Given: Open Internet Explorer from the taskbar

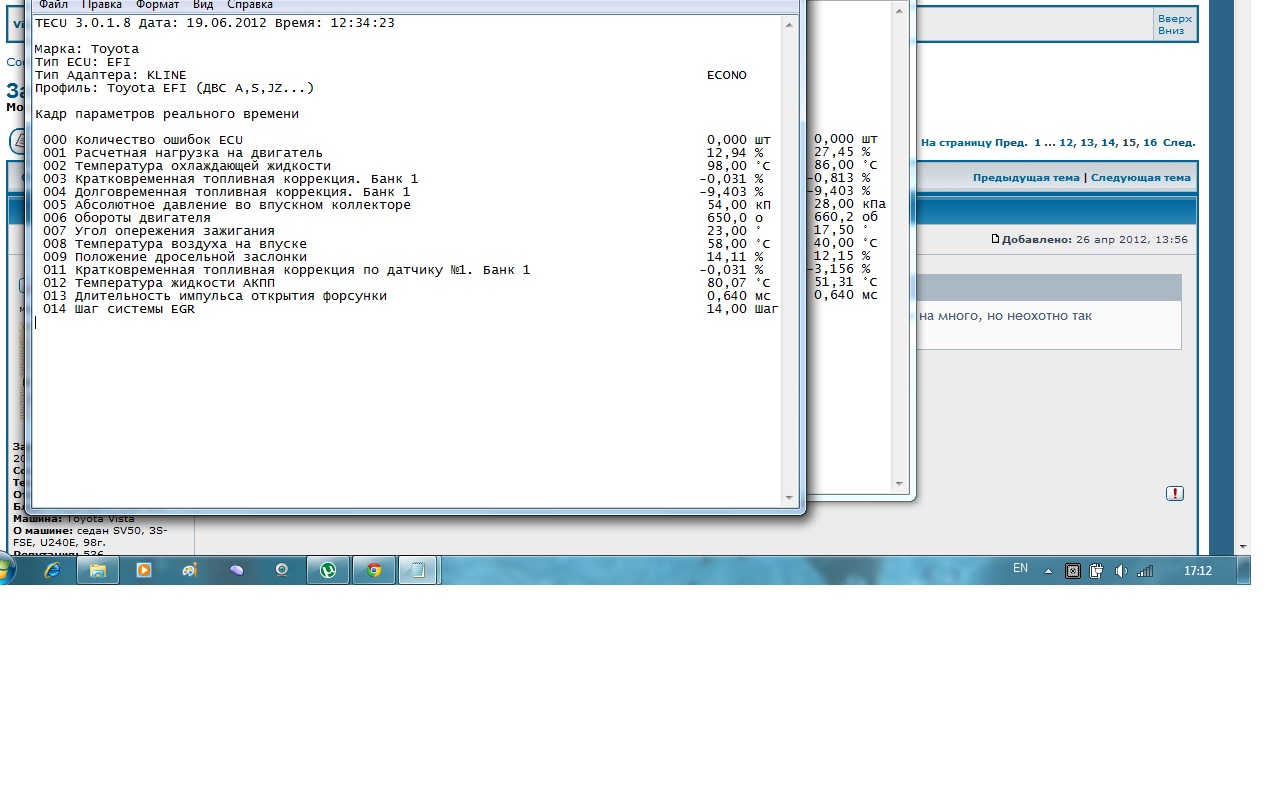Looking at the screenshot, I should coord(52,570).
